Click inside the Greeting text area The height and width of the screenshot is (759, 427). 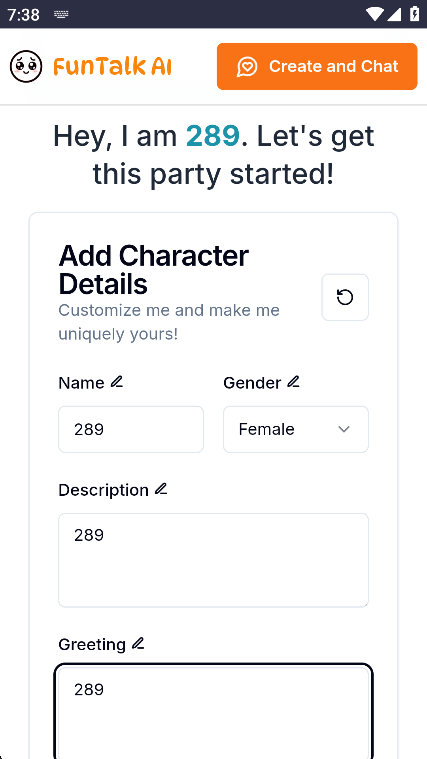pyautogui.click(x=214, y=712)
